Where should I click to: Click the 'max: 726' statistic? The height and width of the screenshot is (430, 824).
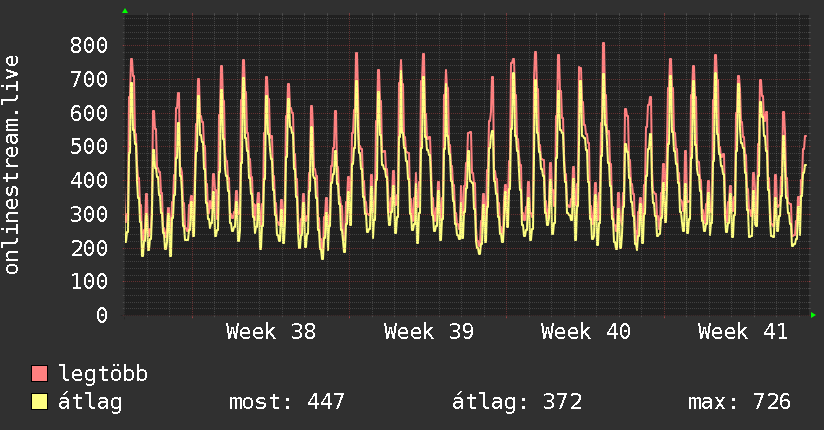(739, 402)
